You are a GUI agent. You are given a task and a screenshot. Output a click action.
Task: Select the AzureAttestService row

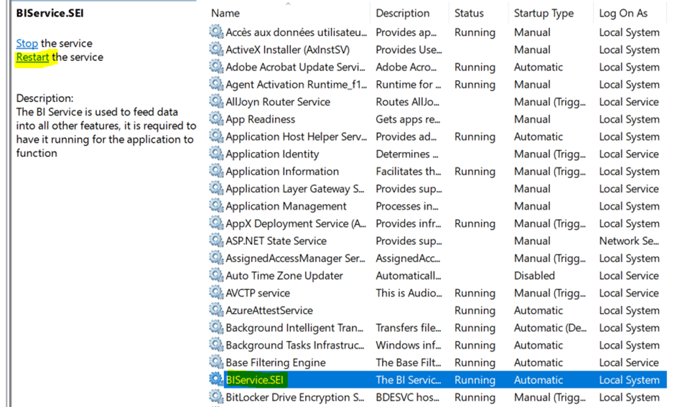click(268, 311)
